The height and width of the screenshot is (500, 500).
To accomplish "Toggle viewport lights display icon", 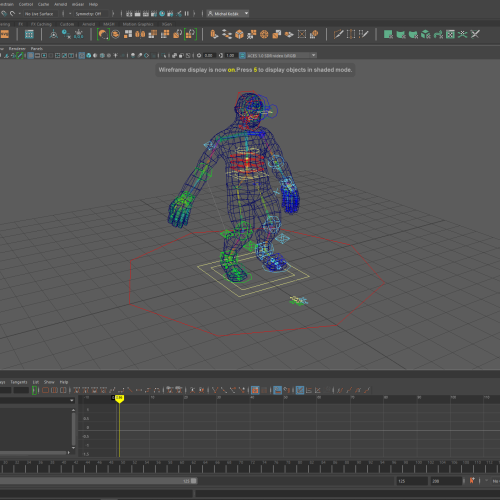I will (x=115, y=55).
